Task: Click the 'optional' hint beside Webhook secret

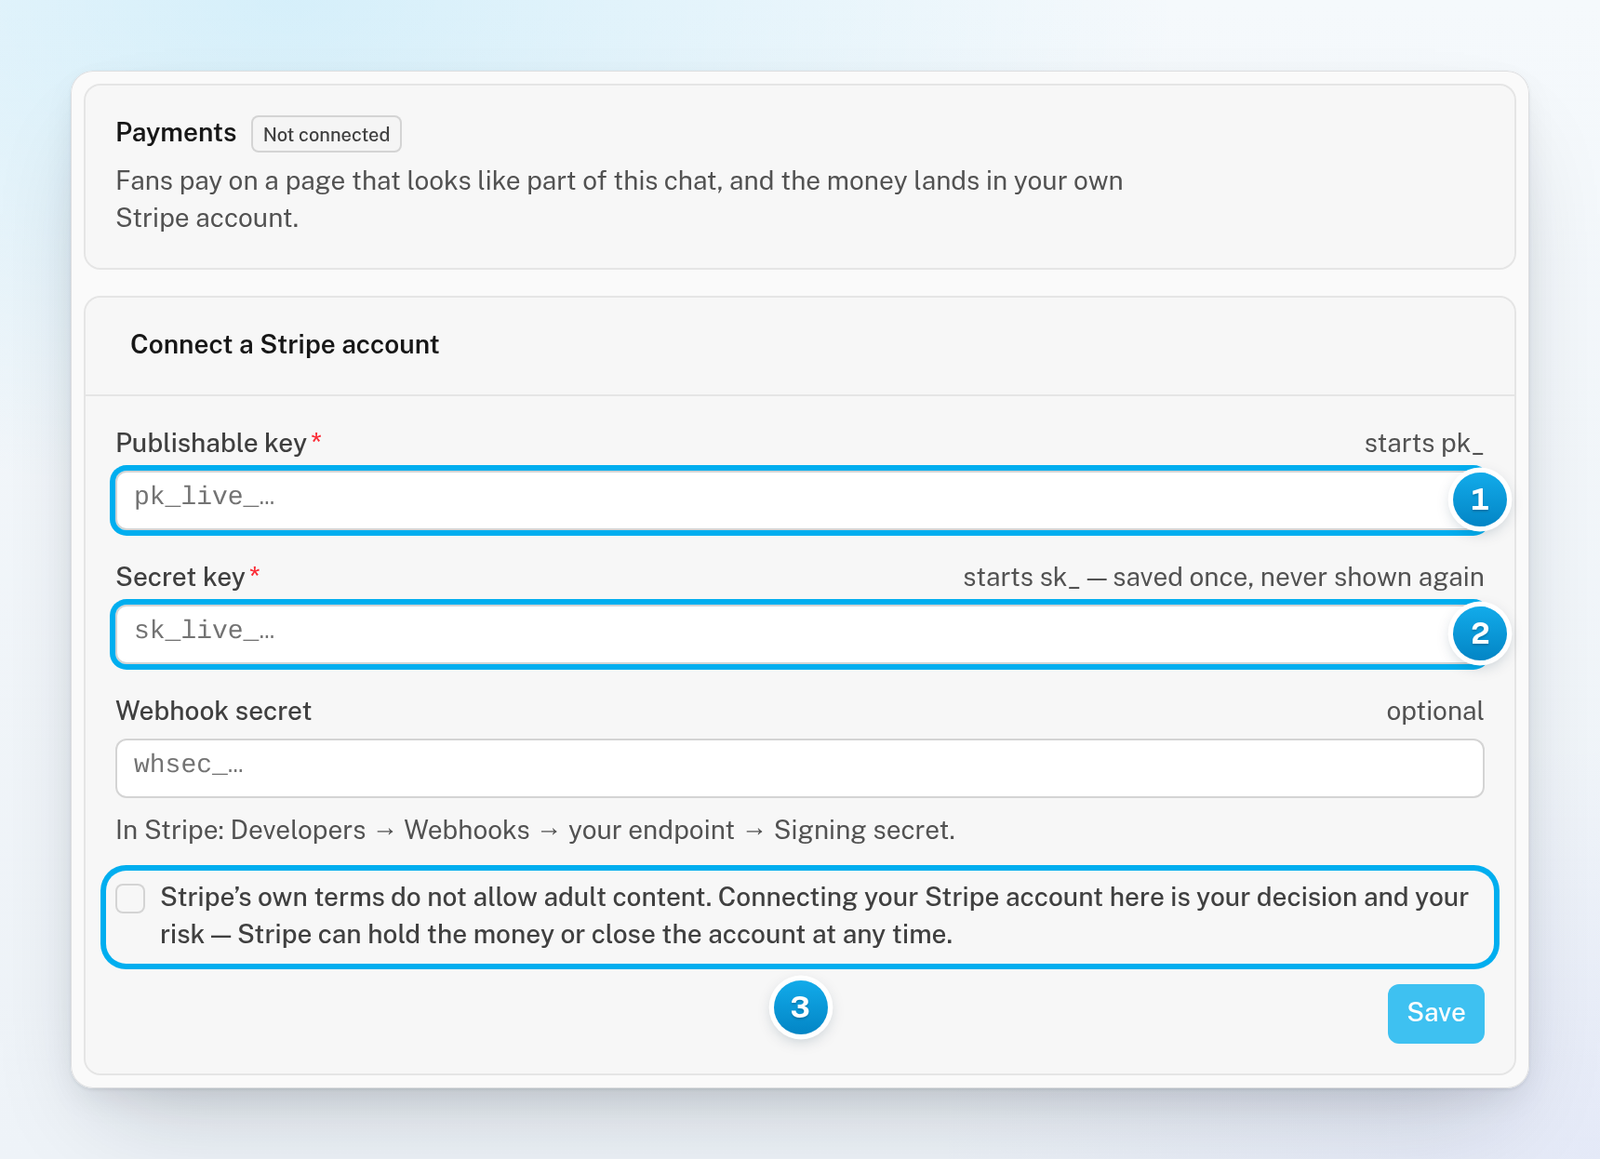Action: (1435, 711)
